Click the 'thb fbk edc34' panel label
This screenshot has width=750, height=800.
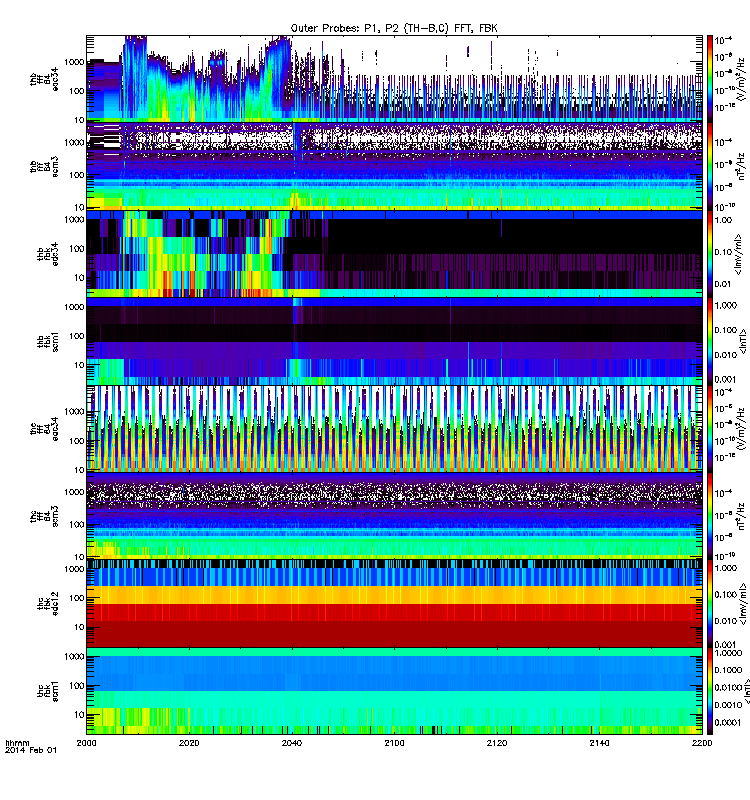(x=48, y=254)
